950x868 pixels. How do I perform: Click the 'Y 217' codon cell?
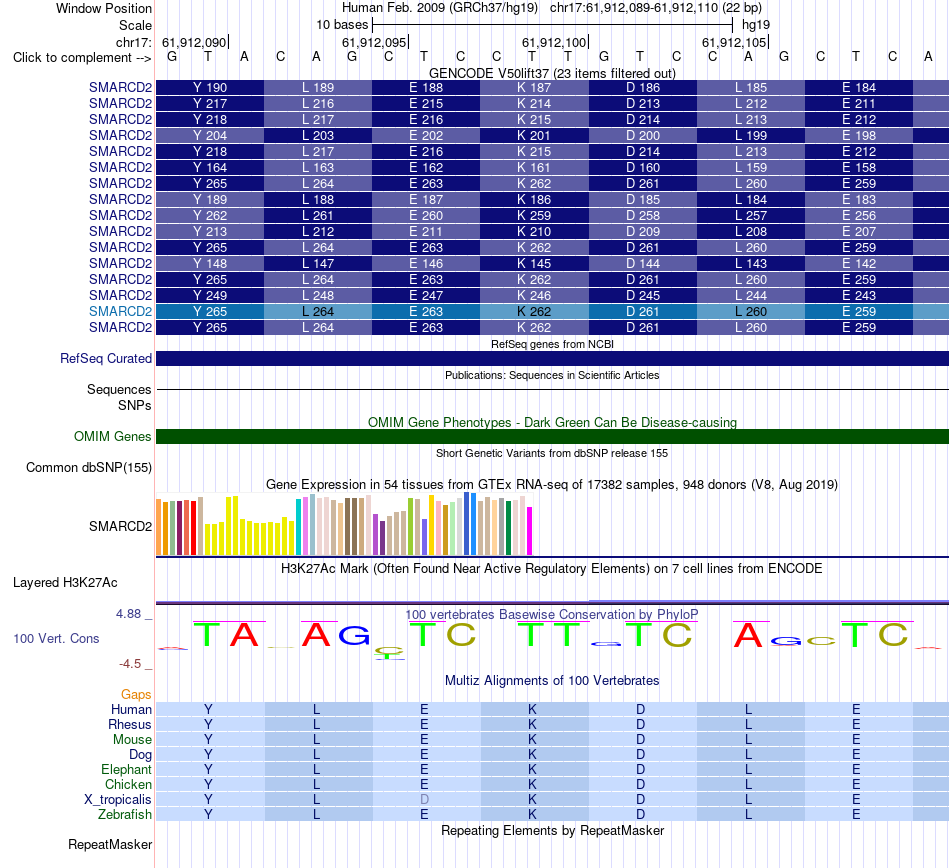210,104
